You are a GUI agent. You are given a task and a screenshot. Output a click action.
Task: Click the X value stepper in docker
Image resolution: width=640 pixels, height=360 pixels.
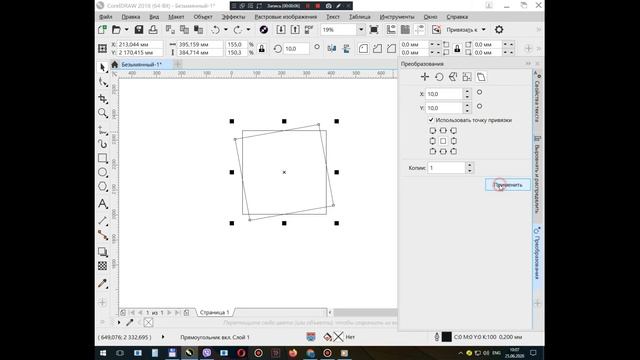[x=467, y=94]
